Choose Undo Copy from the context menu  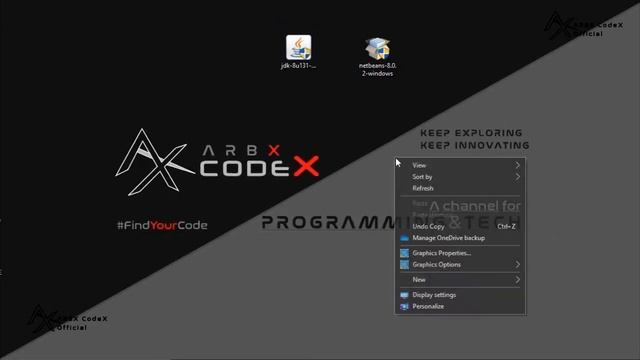coord(460,226)
